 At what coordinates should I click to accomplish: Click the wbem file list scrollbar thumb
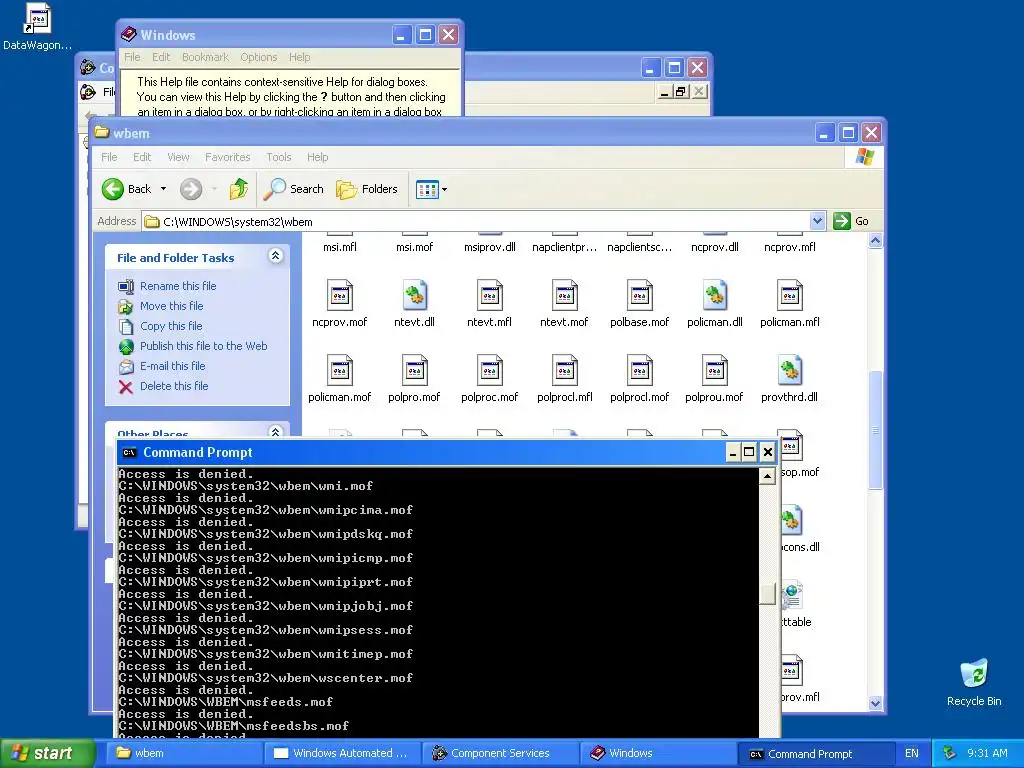[x=875, y=430]
